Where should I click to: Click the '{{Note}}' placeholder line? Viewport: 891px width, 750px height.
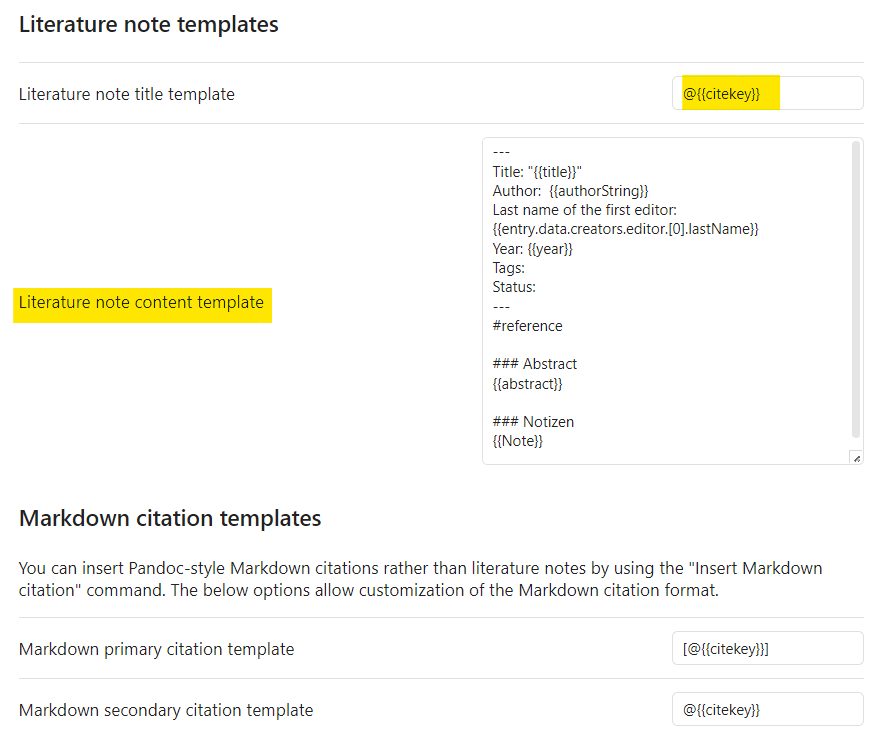(x=518, y=441)
